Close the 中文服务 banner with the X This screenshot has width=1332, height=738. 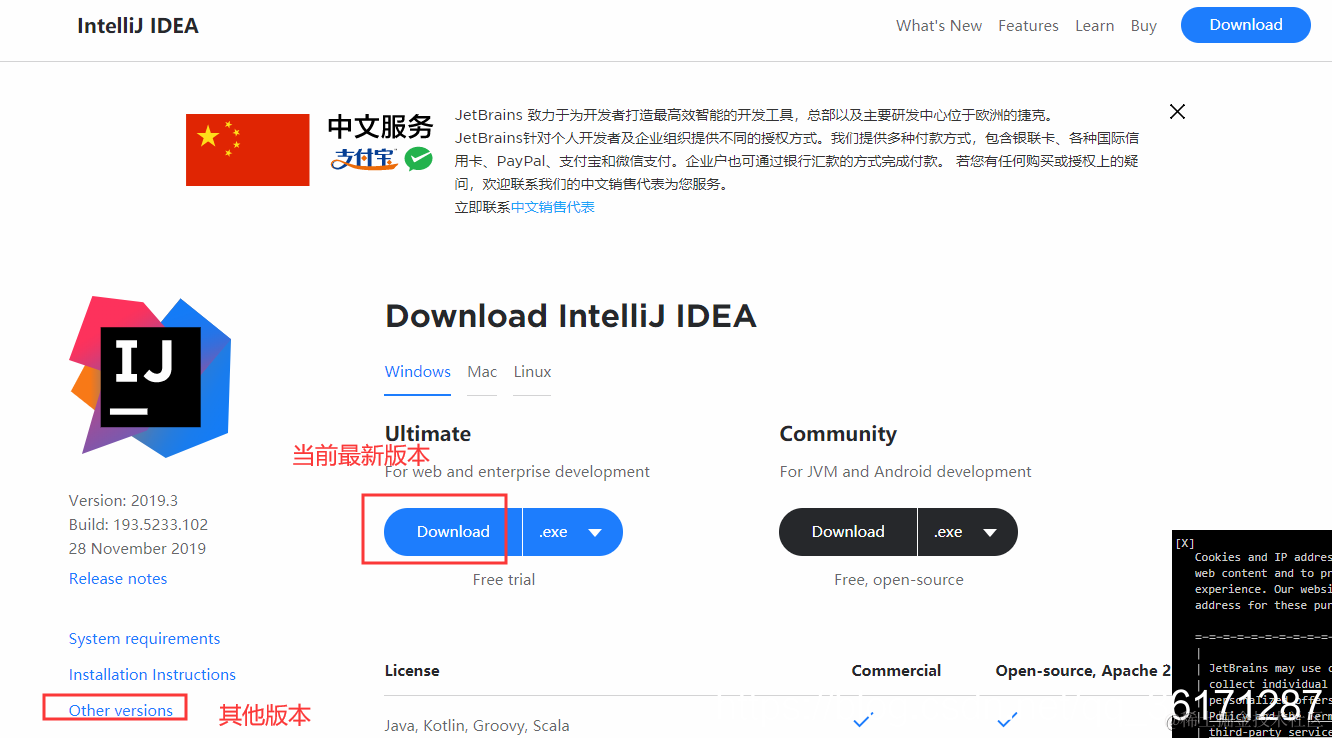1177,111
